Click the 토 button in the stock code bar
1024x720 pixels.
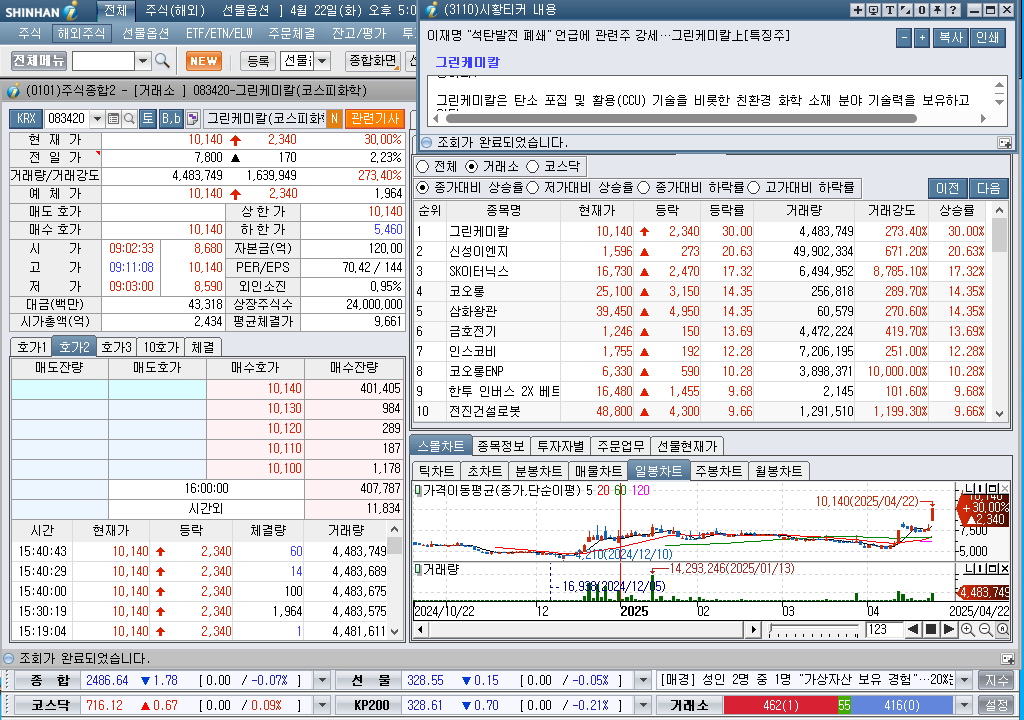[x=148, y=118]
